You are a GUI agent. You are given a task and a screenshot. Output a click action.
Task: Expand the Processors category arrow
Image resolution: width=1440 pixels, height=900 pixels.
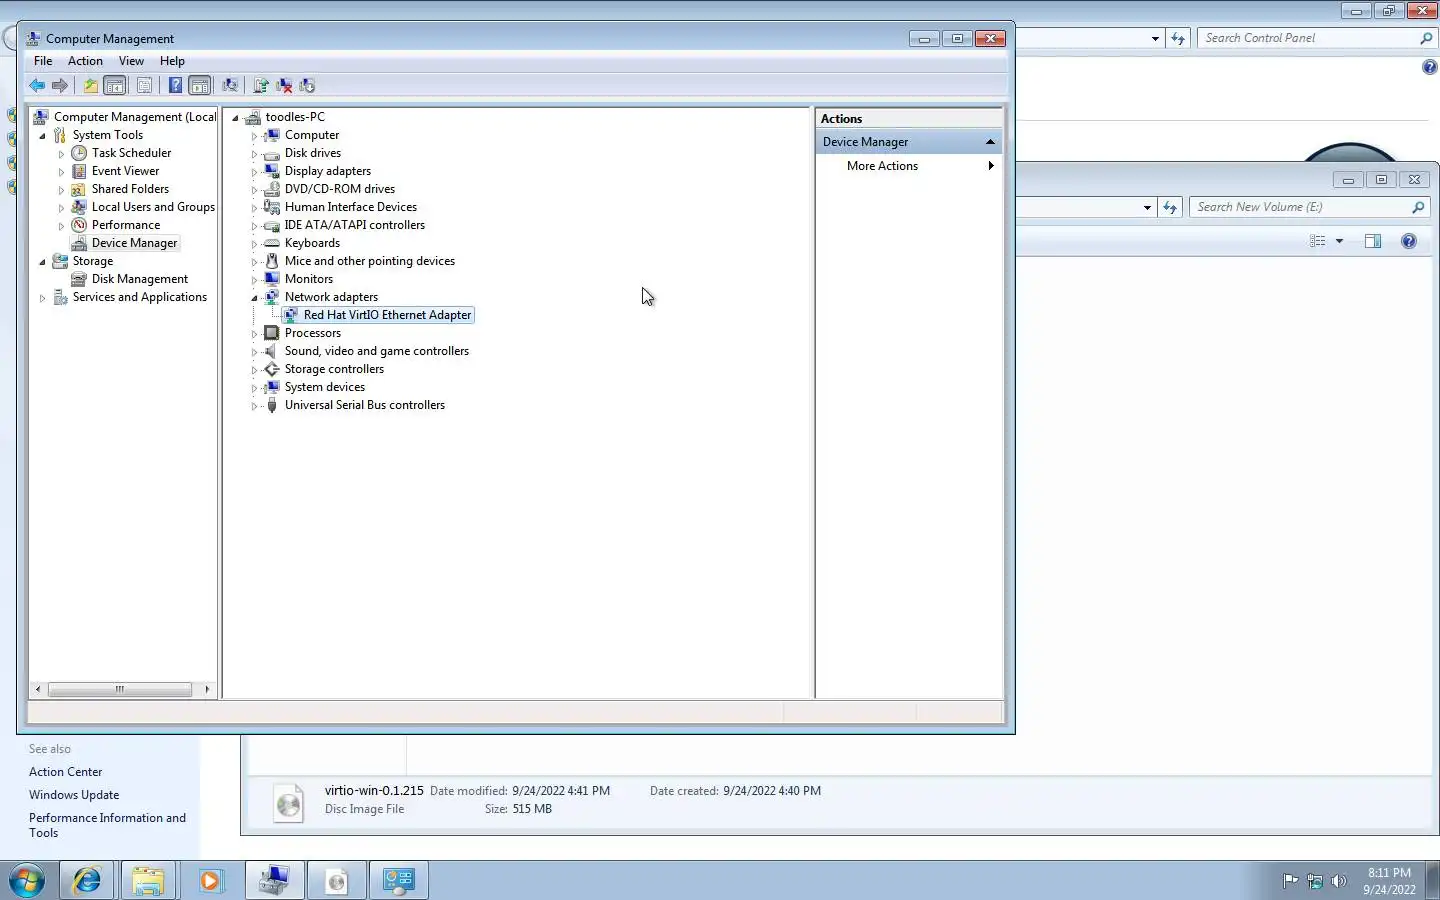tap(254, 333)
